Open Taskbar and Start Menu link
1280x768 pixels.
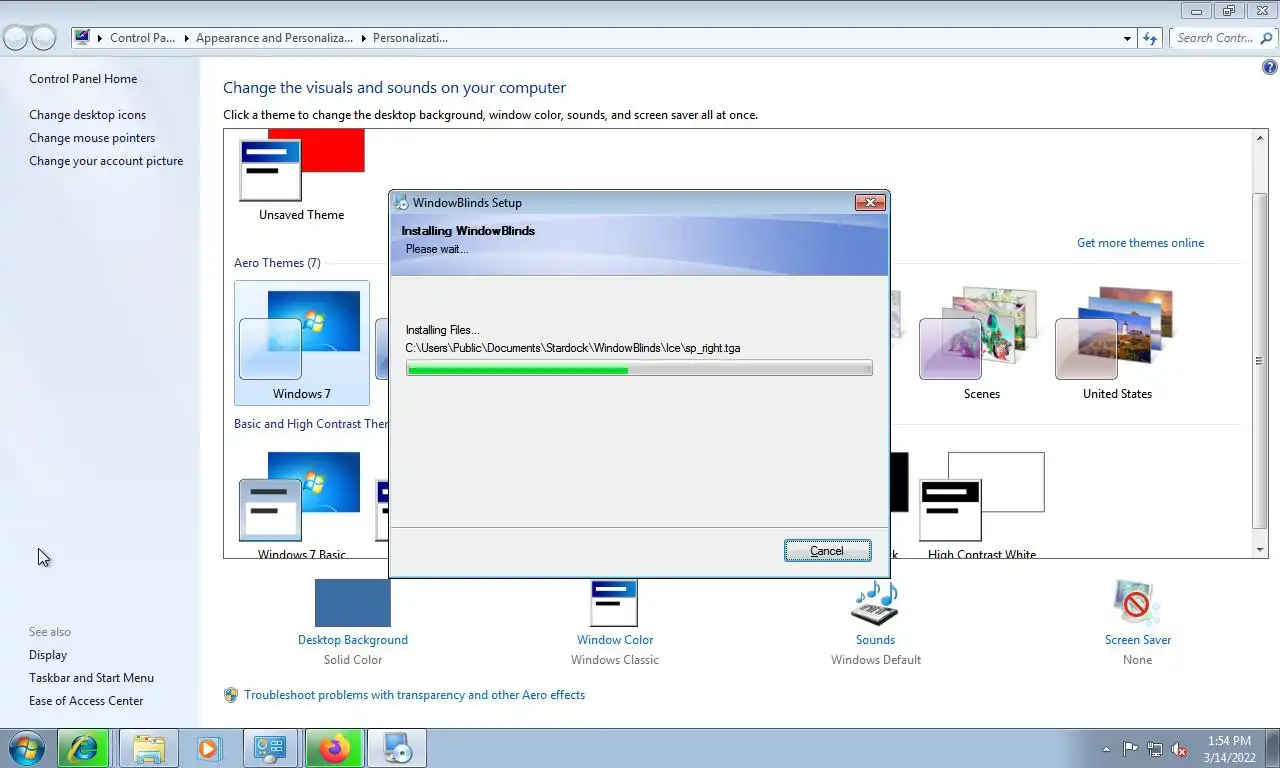point(91,678)
